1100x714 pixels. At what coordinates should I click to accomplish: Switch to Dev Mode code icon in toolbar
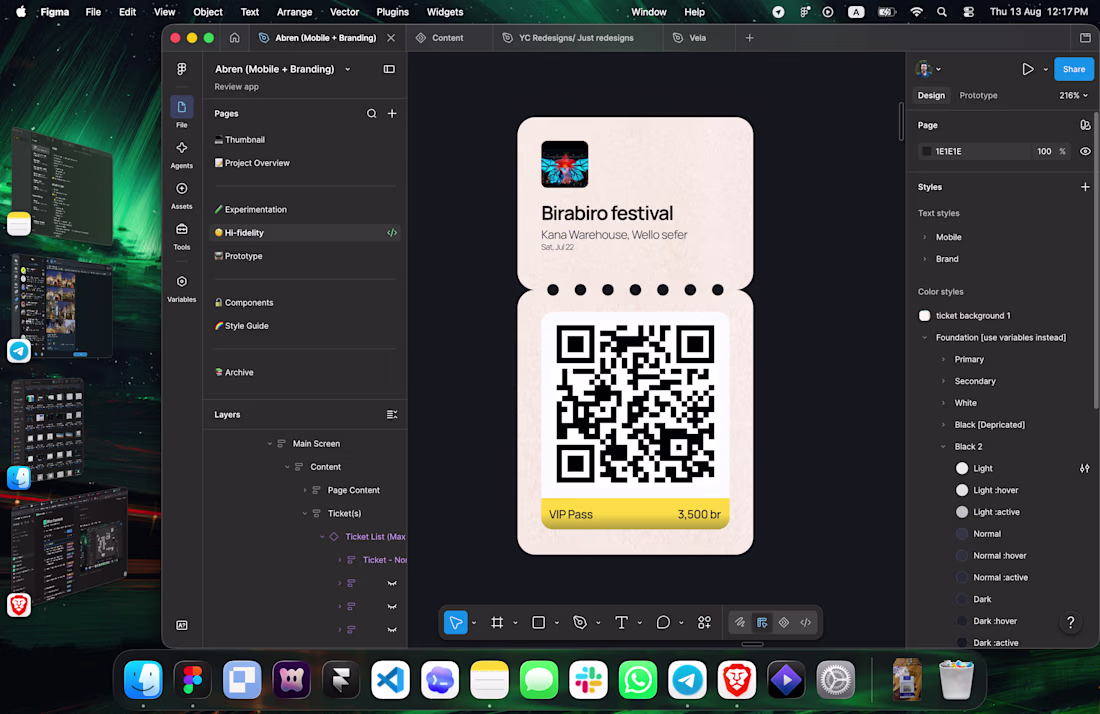coord(805,622)
